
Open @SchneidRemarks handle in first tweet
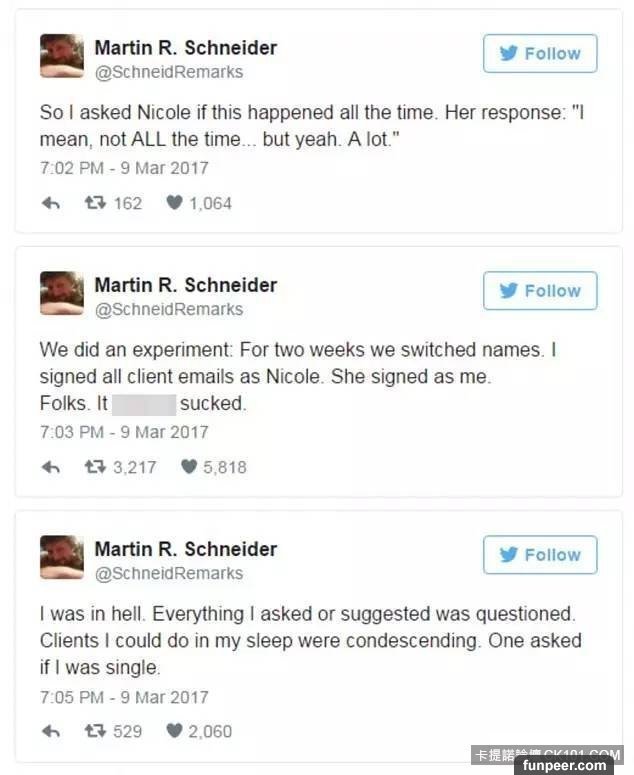click(168, 72)
